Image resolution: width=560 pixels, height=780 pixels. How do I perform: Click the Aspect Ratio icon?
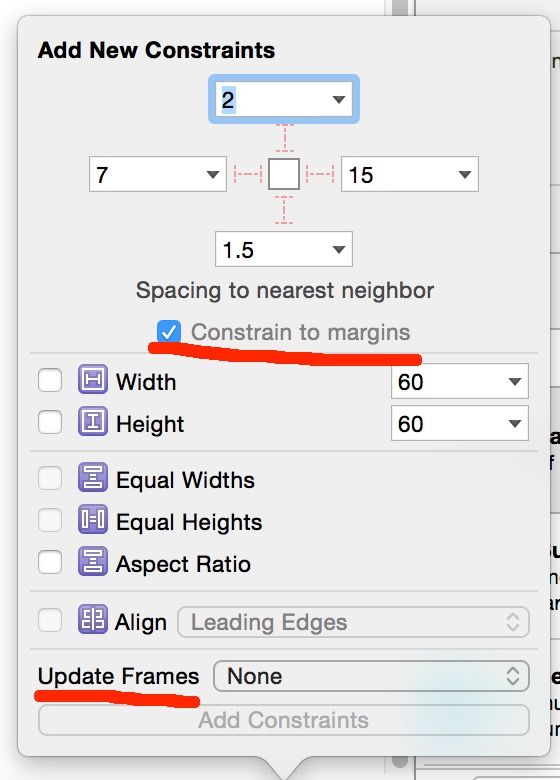(93, 561)
